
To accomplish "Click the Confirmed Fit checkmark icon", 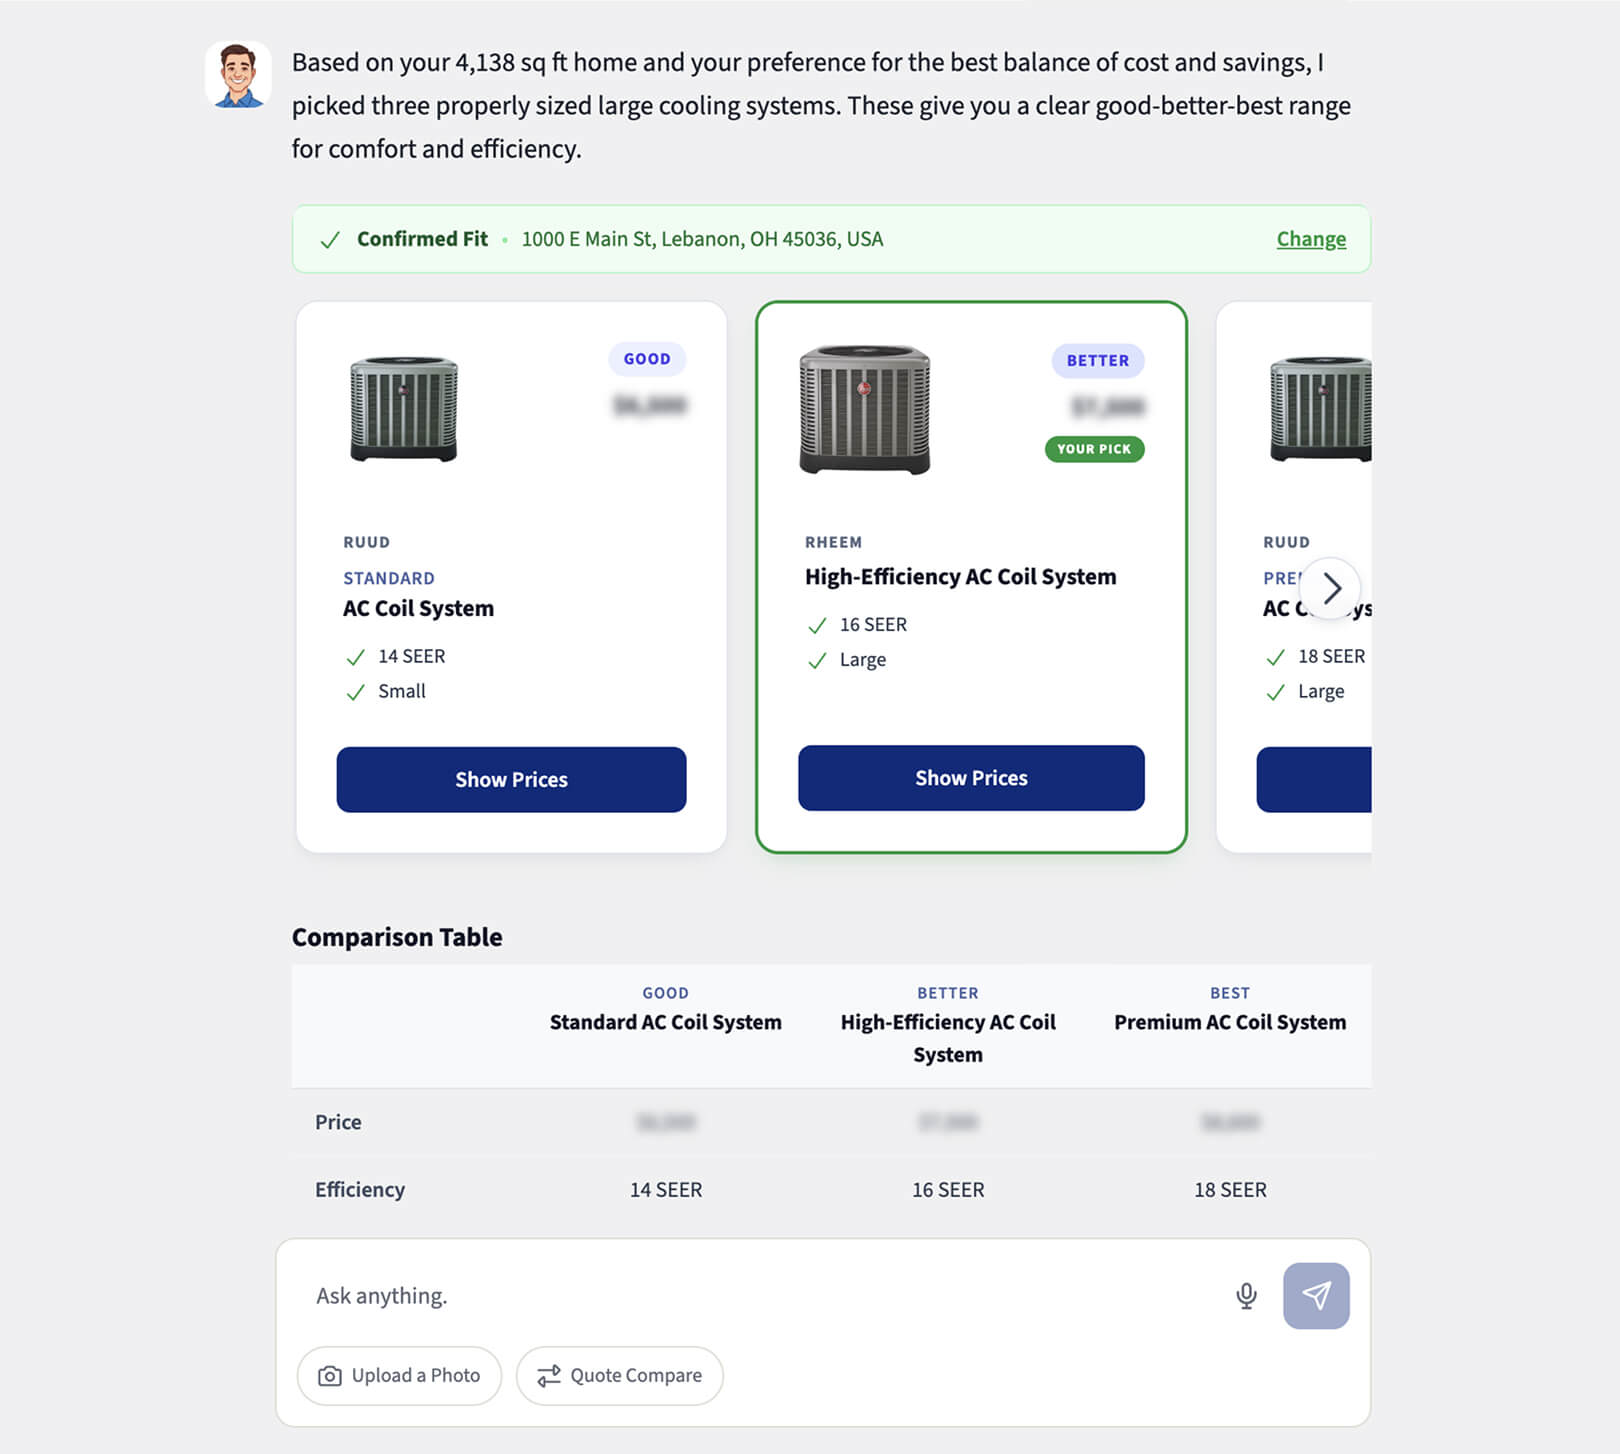I will coord(330,240).
